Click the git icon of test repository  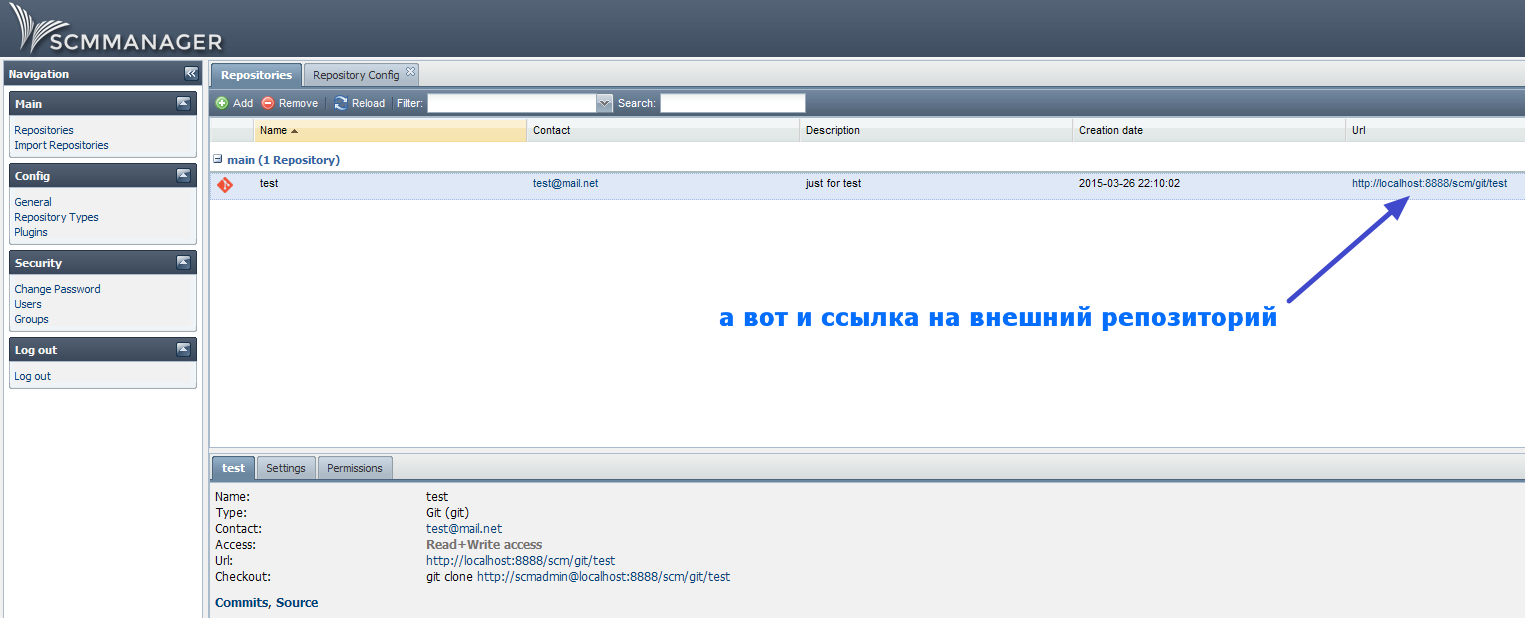point(225,184)
